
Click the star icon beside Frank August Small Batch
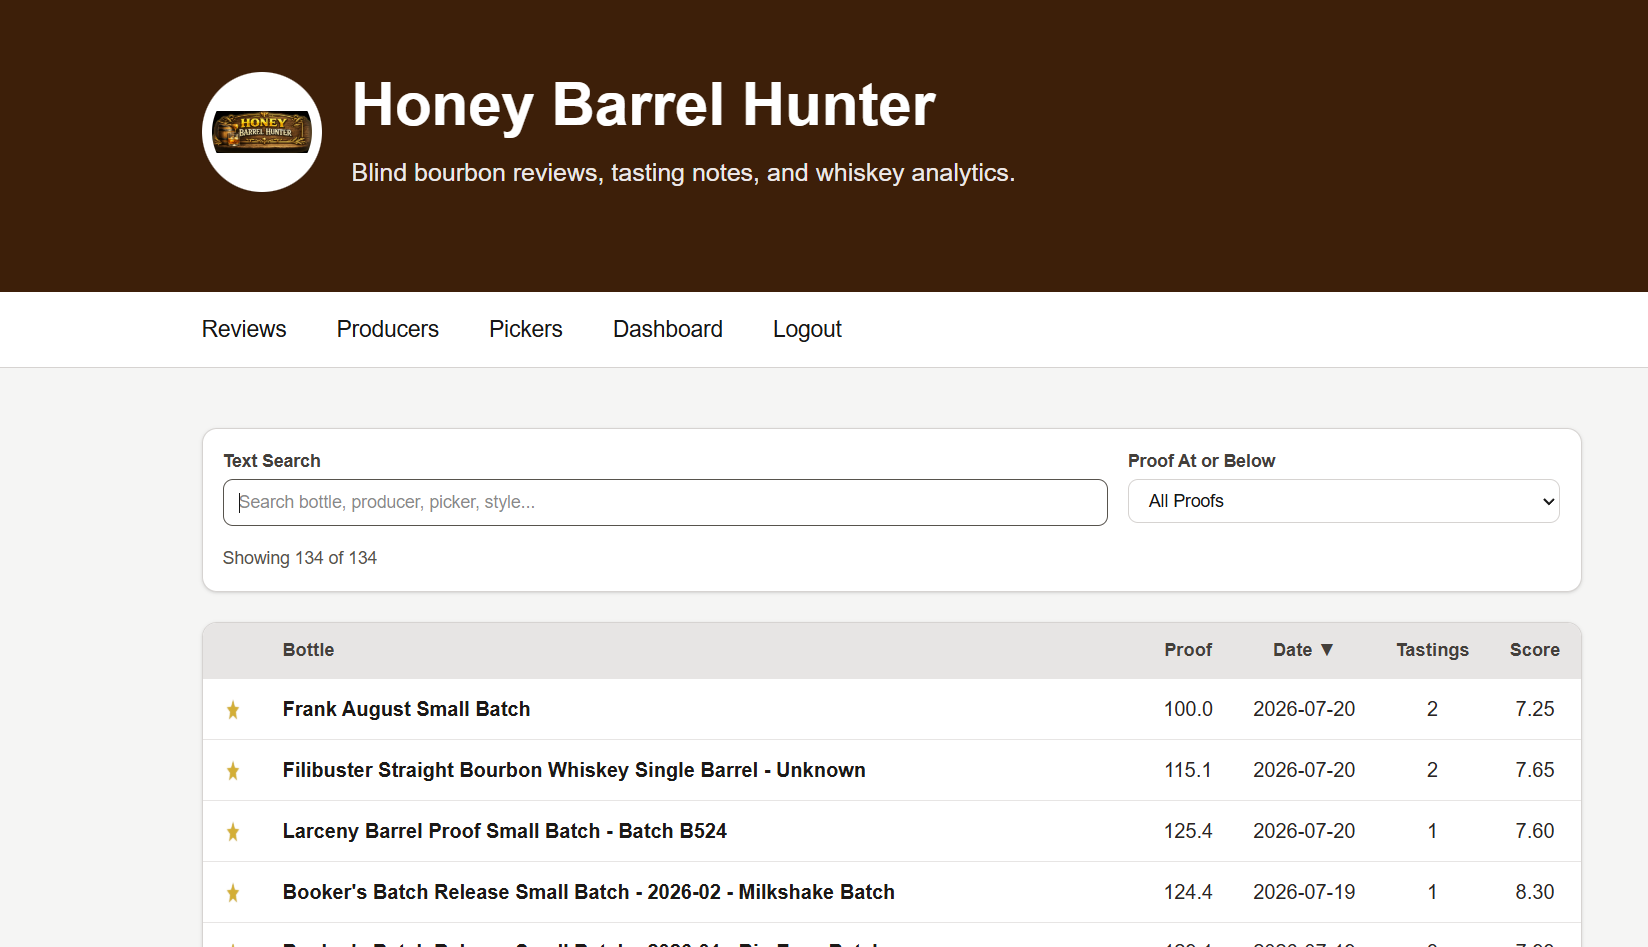click(x=233, y=710)
